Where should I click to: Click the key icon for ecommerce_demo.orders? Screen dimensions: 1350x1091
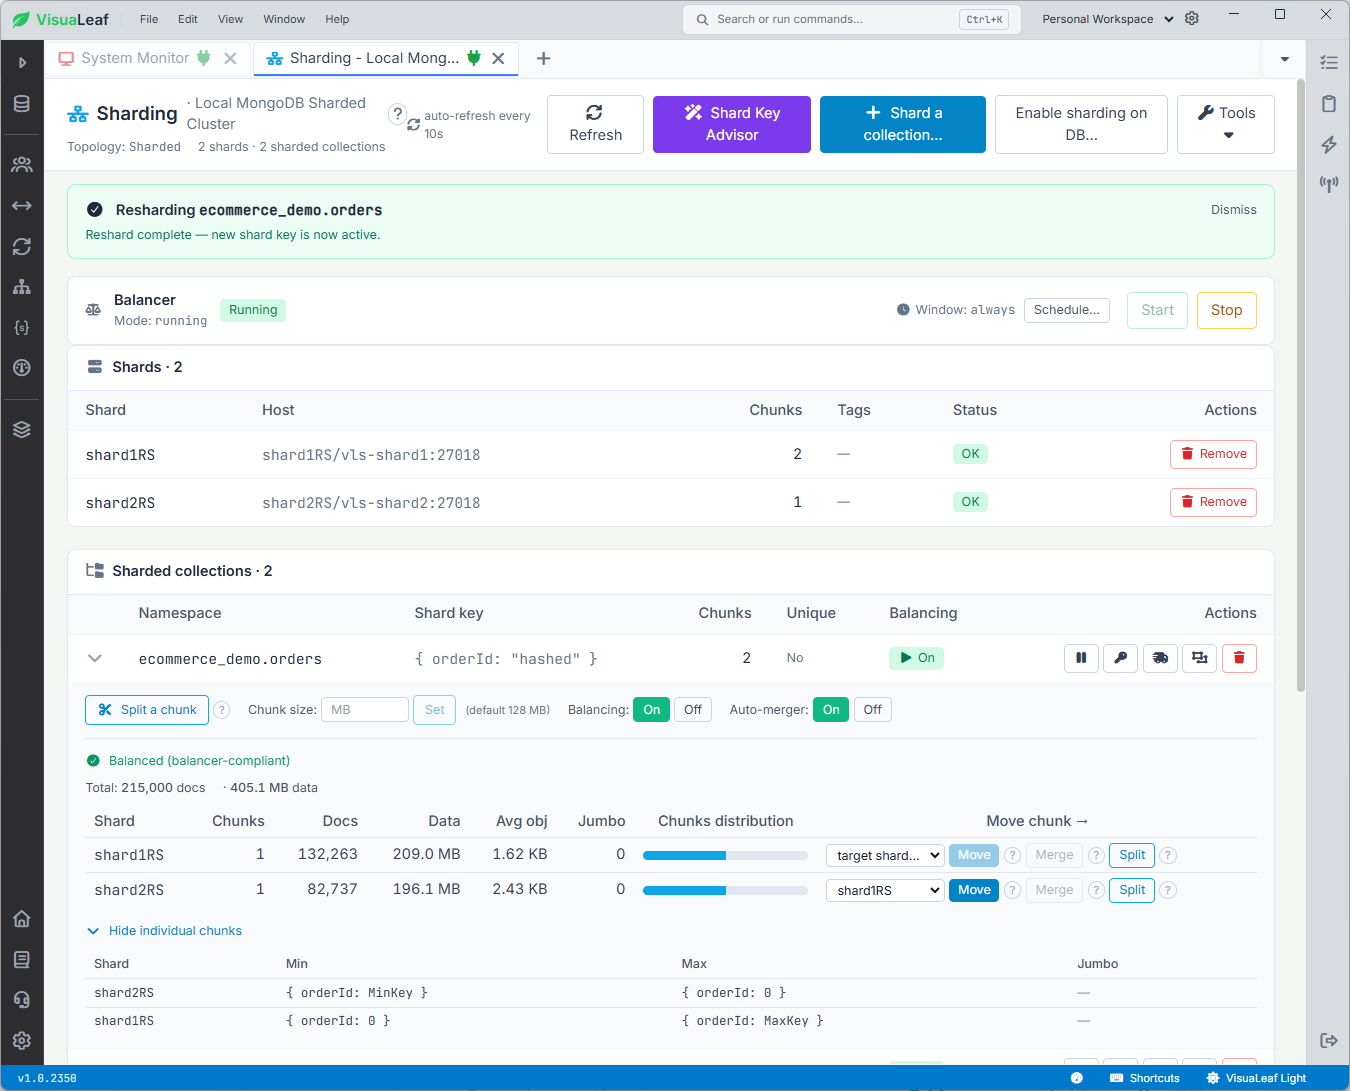click(1120, 658)
